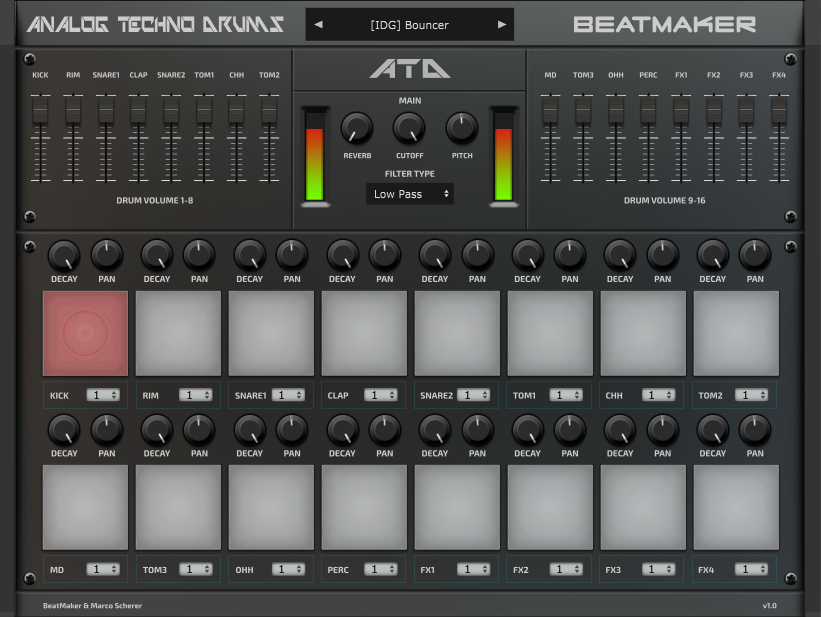Open the Low Pass filter type dropdown
This screenshot has width=821, height=617.
pyautogui.click(x=409, y=194)
